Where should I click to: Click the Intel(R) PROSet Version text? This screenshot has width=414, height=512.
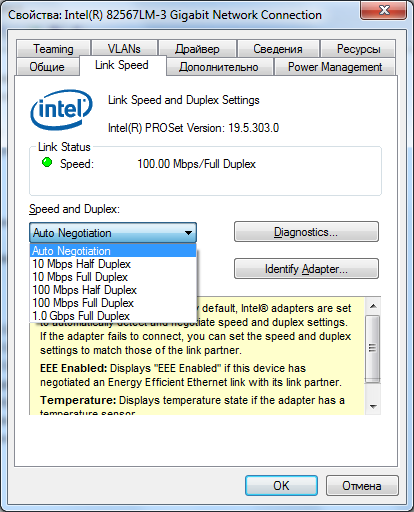coord(193,128)
